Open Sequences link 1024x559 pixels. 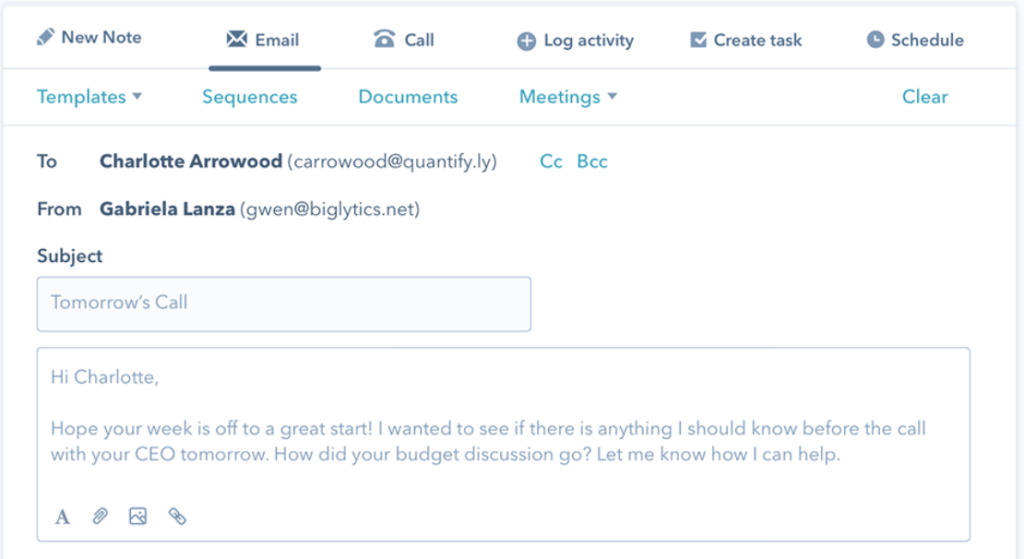249,97
